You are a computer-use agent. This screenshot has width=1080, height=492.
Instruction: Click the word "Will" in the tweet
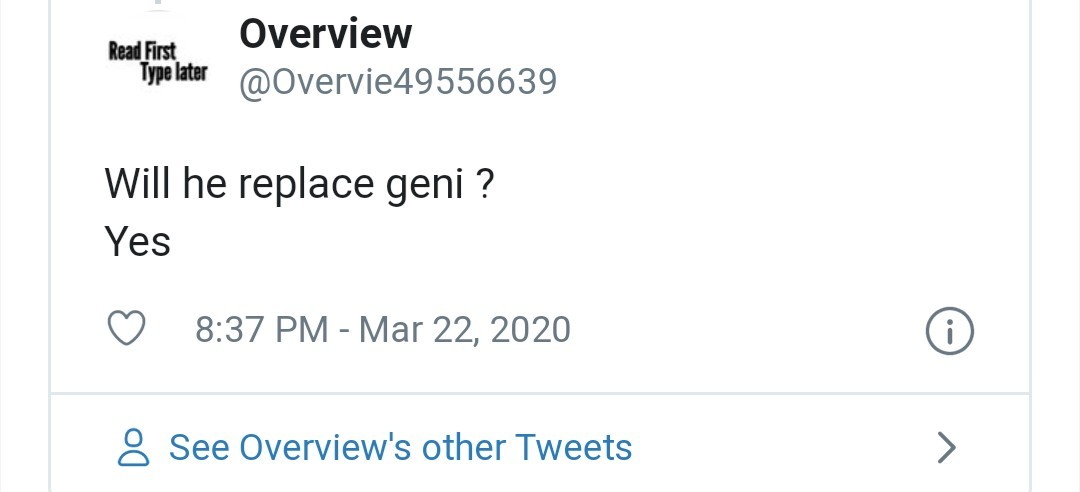[137, 184]
